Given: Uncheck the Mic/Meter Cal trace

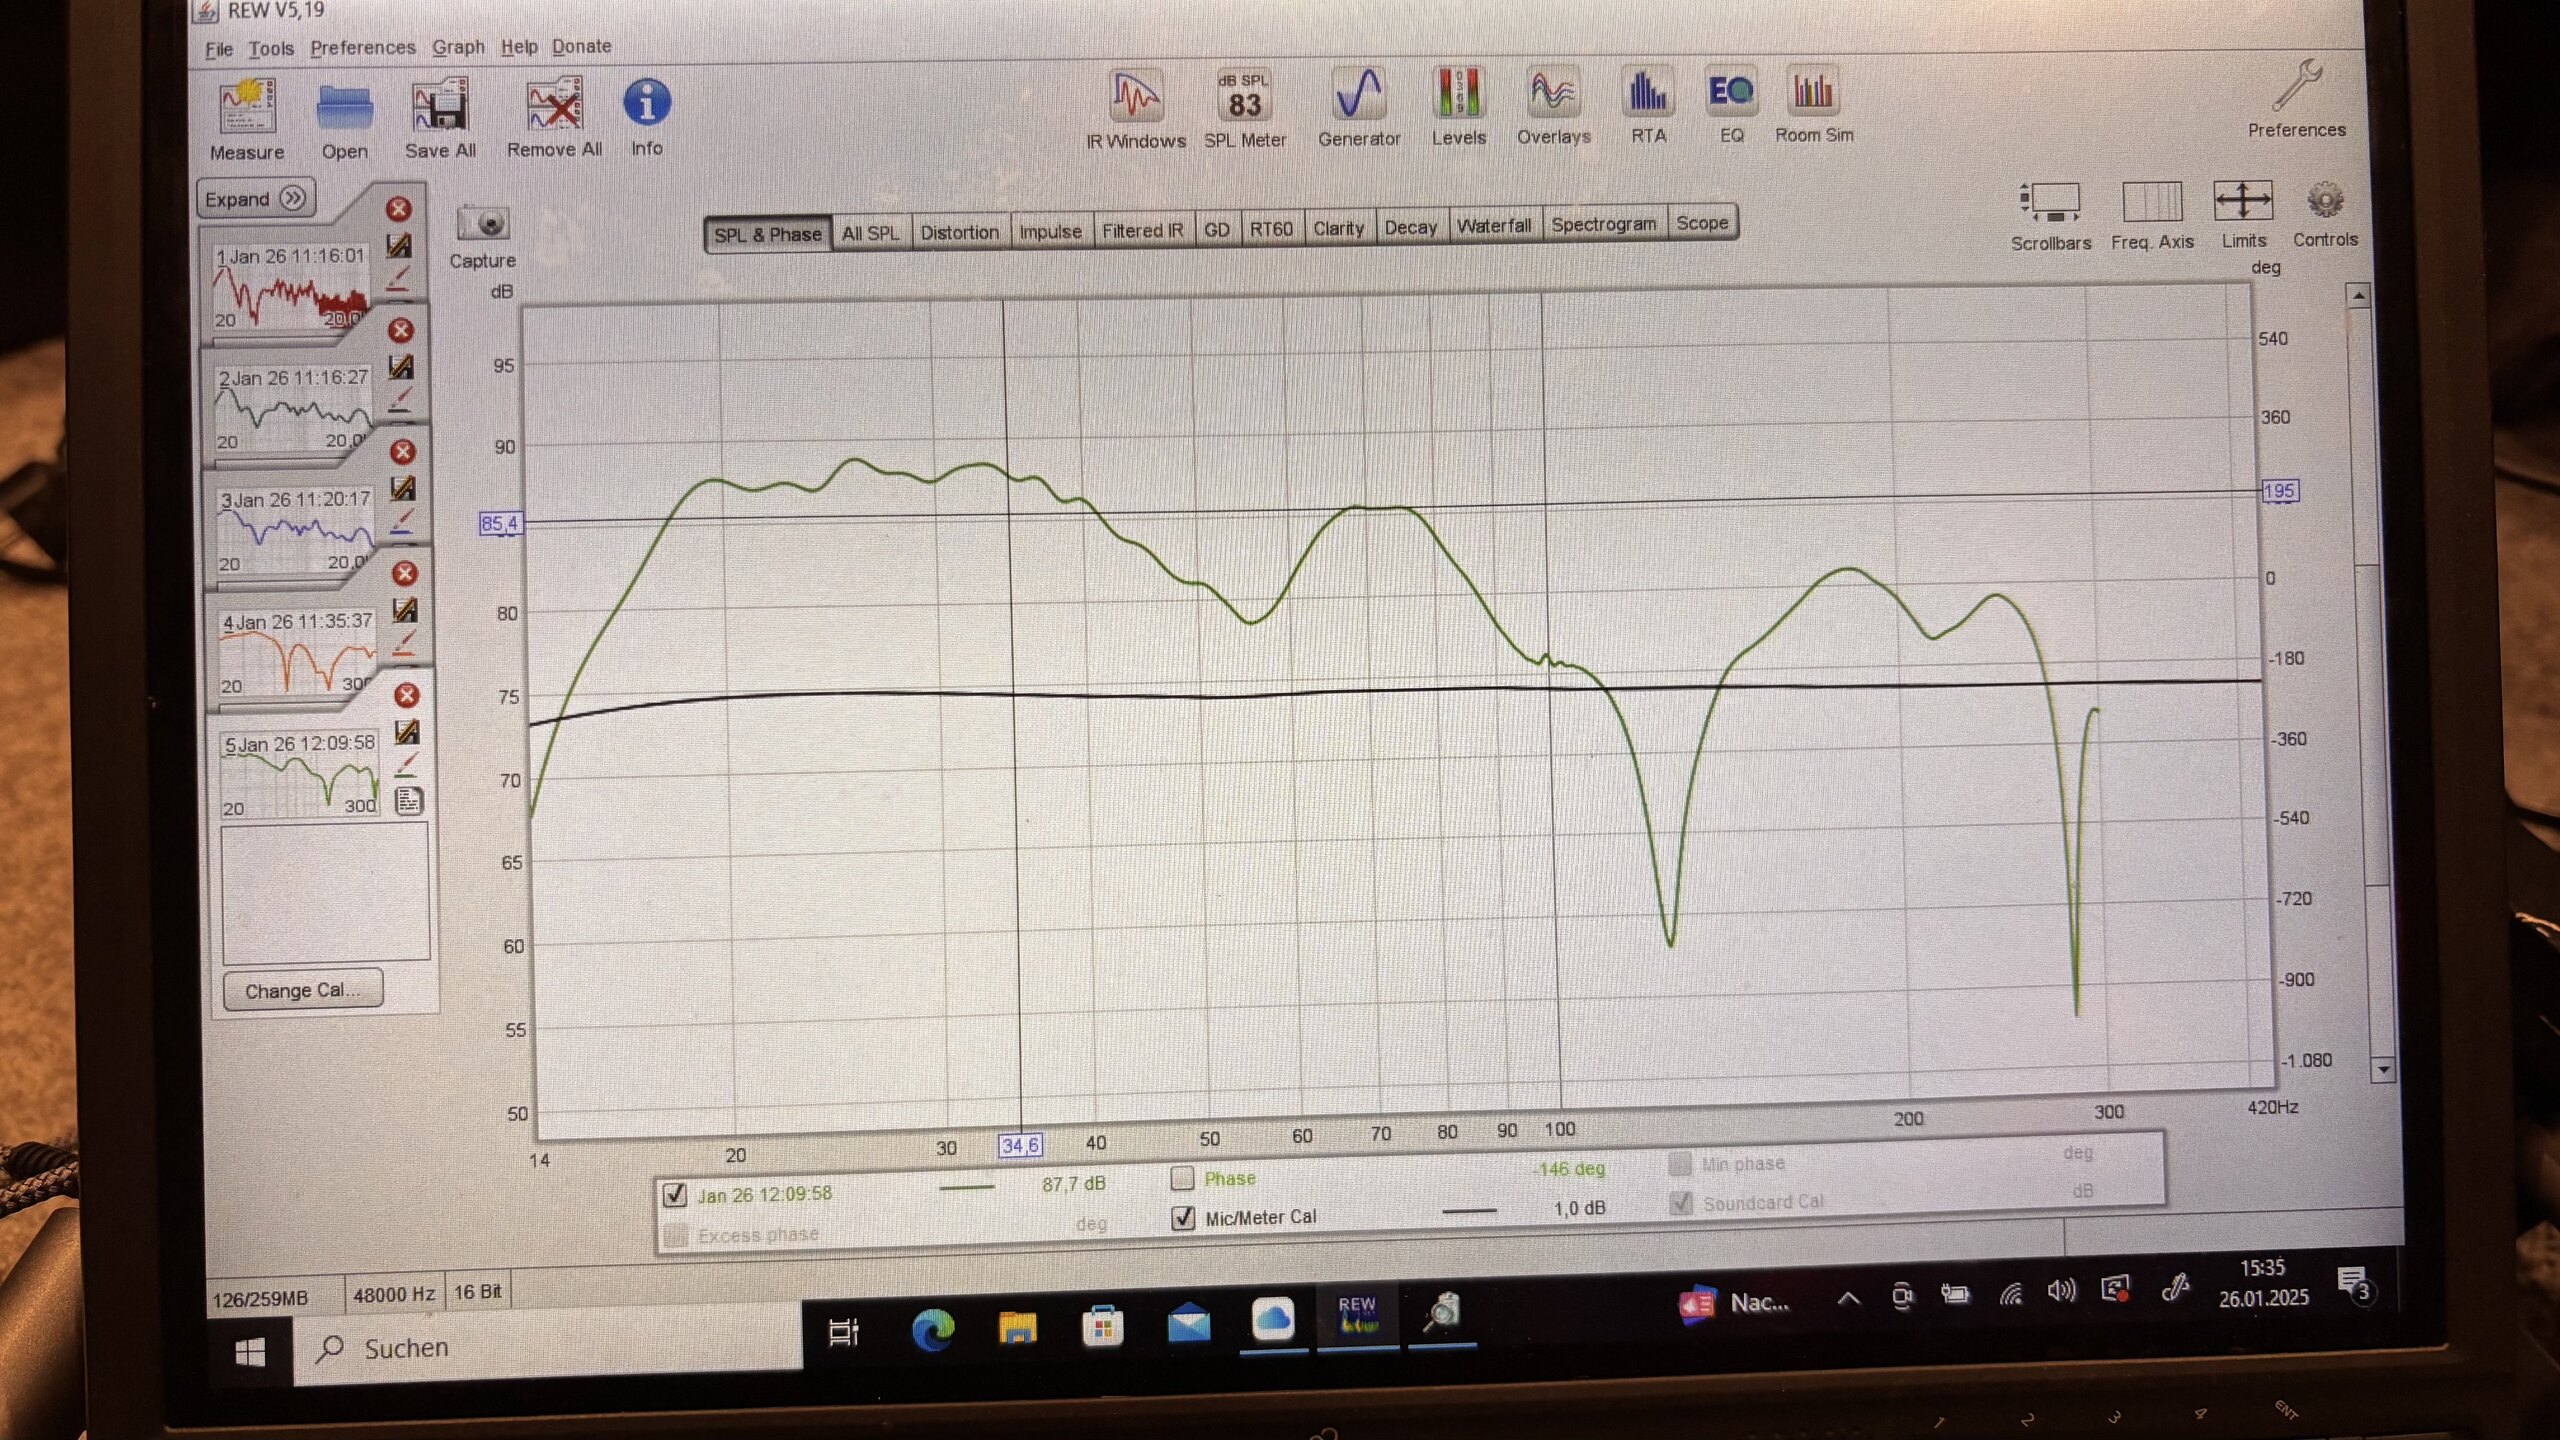Looking at the screenshot, I should click(x=1183, y=1217).
